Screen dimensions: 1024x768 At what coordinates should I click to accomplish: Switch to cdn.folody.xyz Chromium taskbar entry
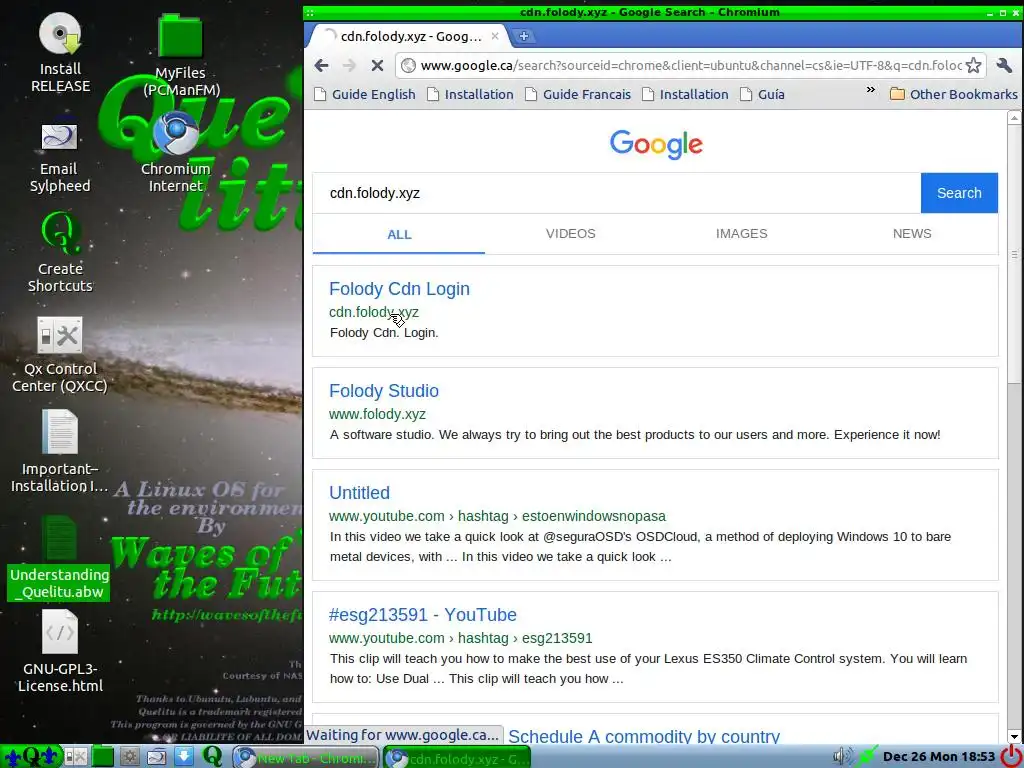click(456, 757)
